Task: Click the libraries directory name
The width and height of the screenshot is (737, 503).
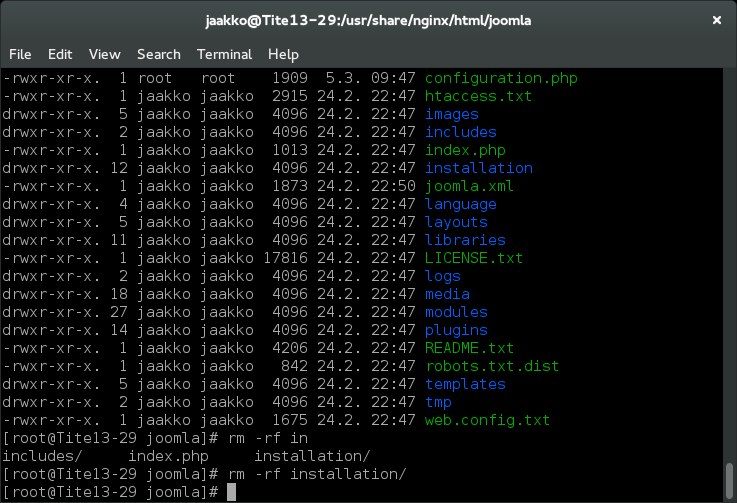Action: 465,240
